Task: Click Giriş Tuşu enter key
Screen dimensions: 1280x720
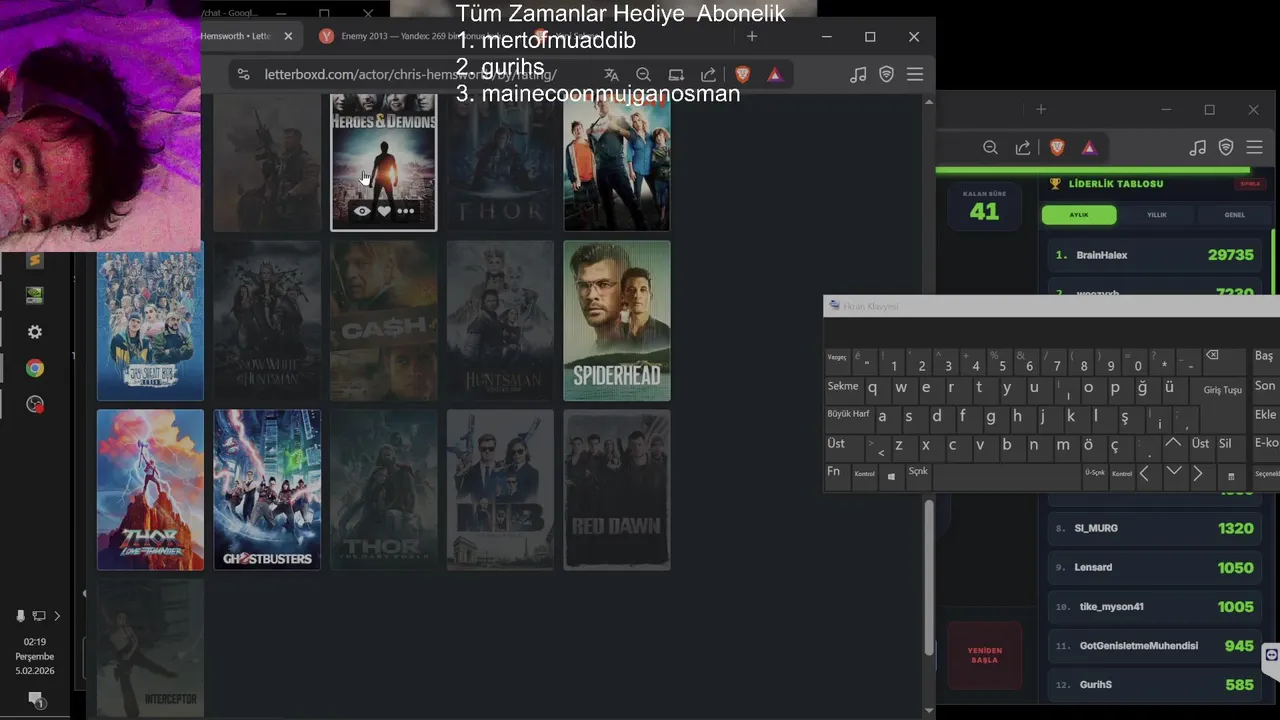Action: (x=1222, y=390)
